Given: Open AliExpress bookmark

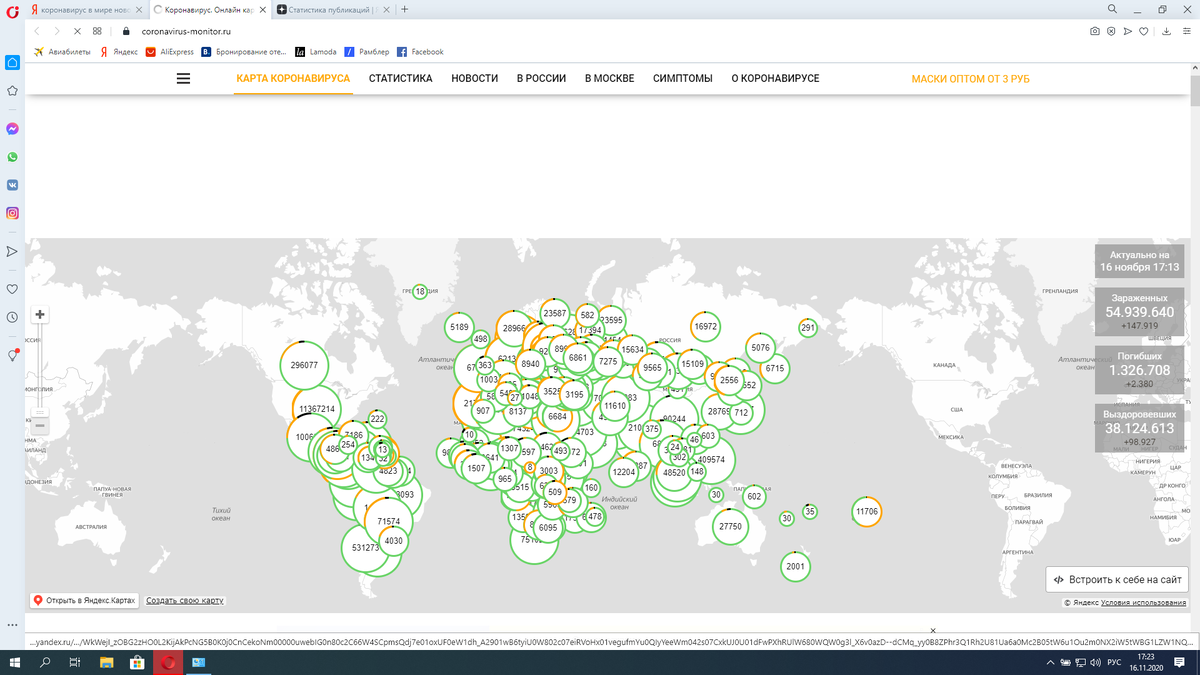Looking at the screenshot, I should (170, 52).
